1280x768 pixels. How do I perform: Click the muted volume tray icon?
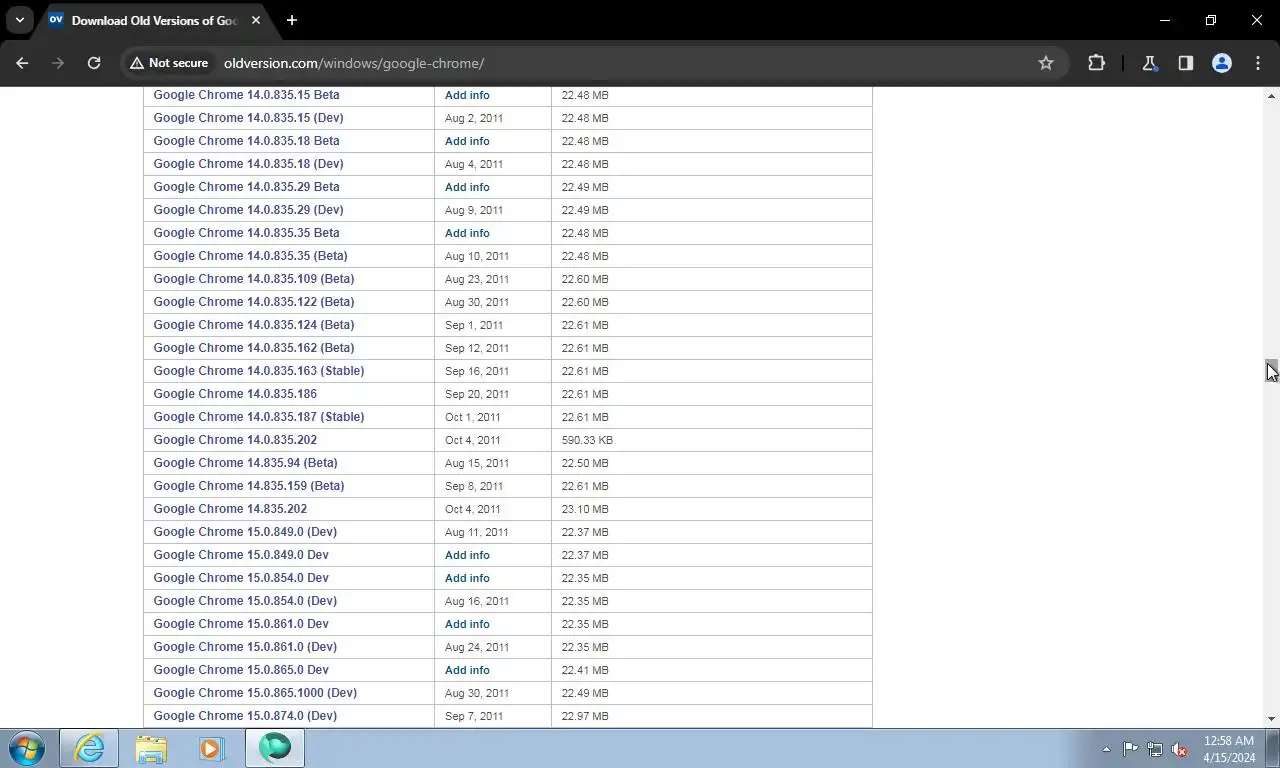coord(1180,749)
